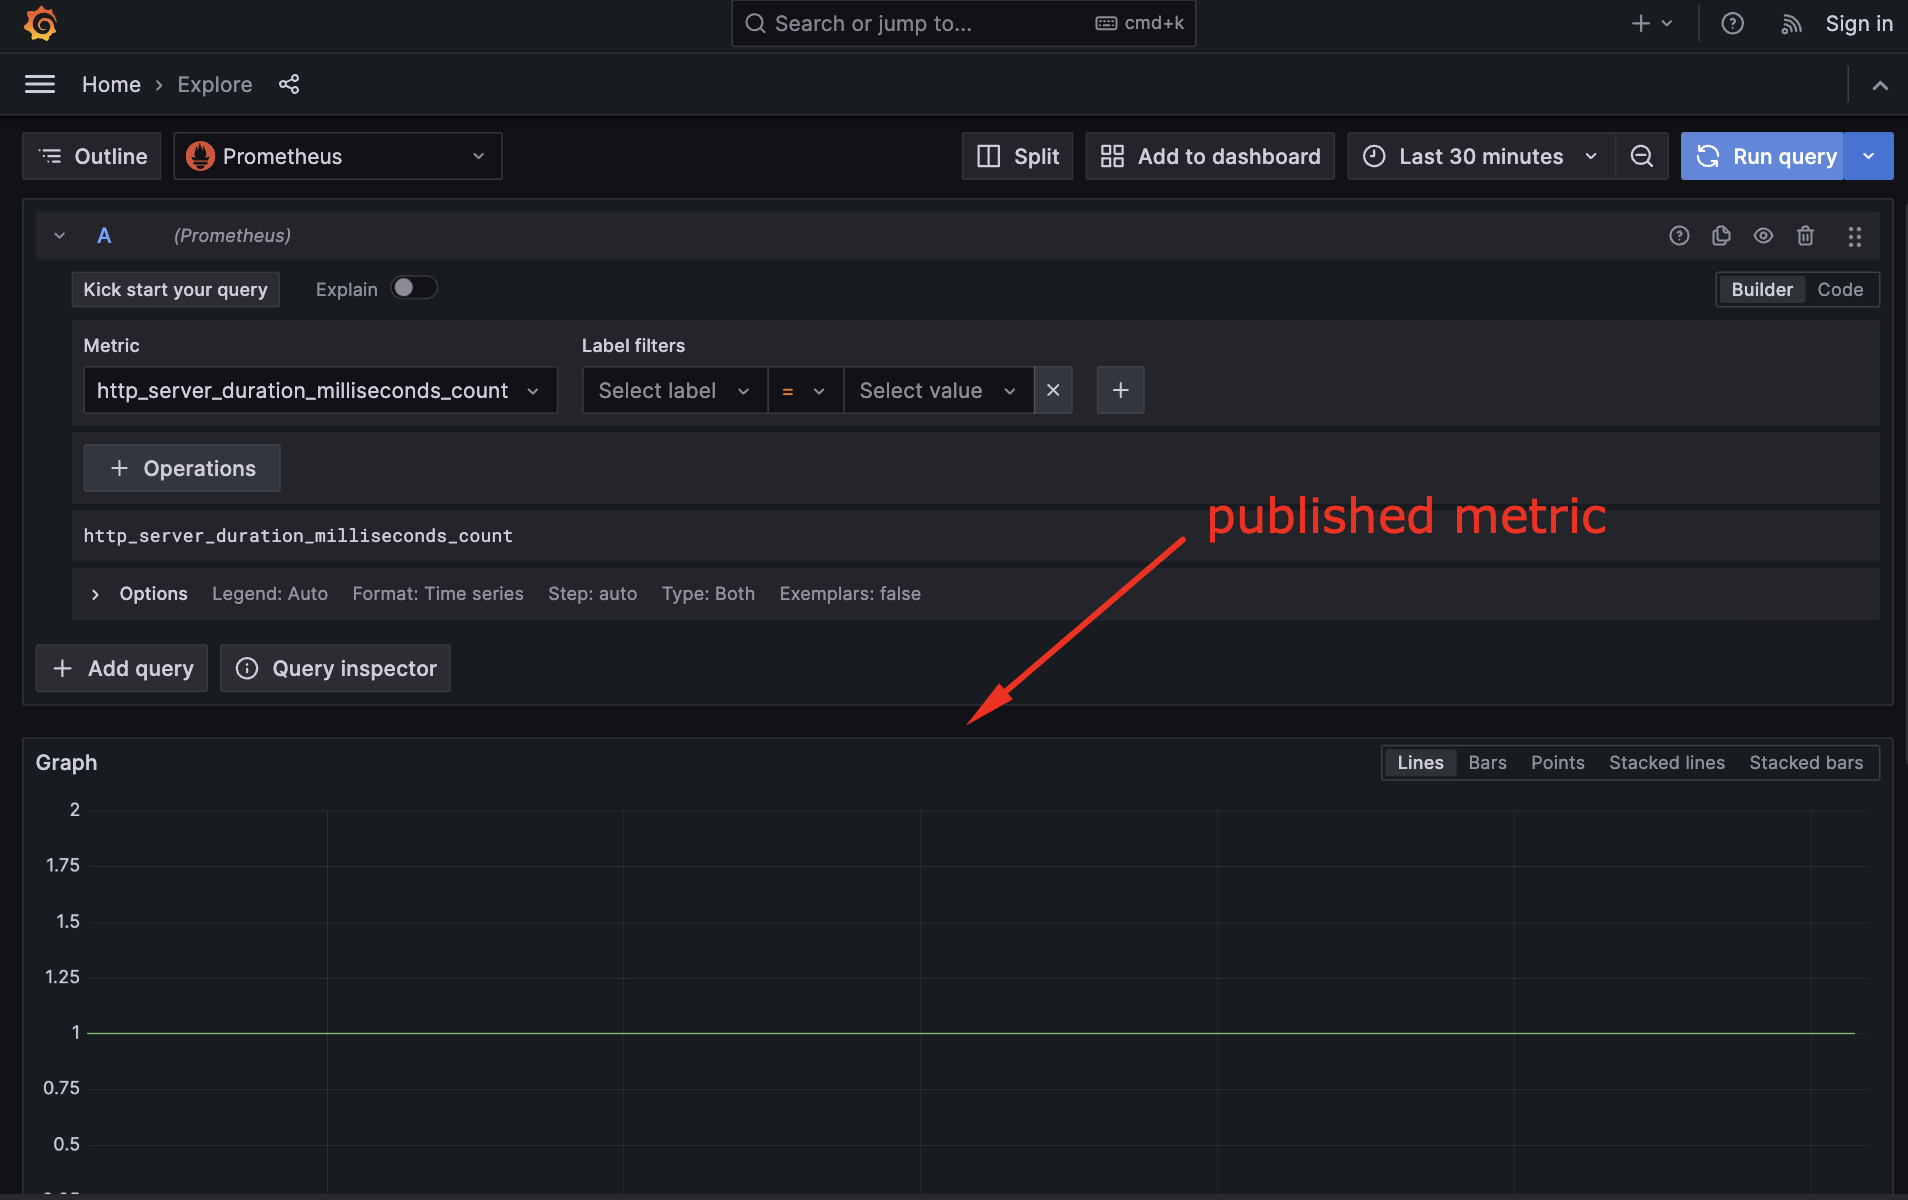Switch the query editor to Code mode

tap(1839, 290)
